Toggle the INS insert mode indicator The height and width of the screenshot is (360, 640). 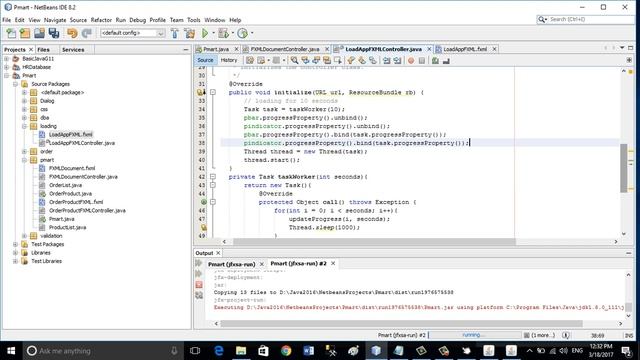click(629, 336)
